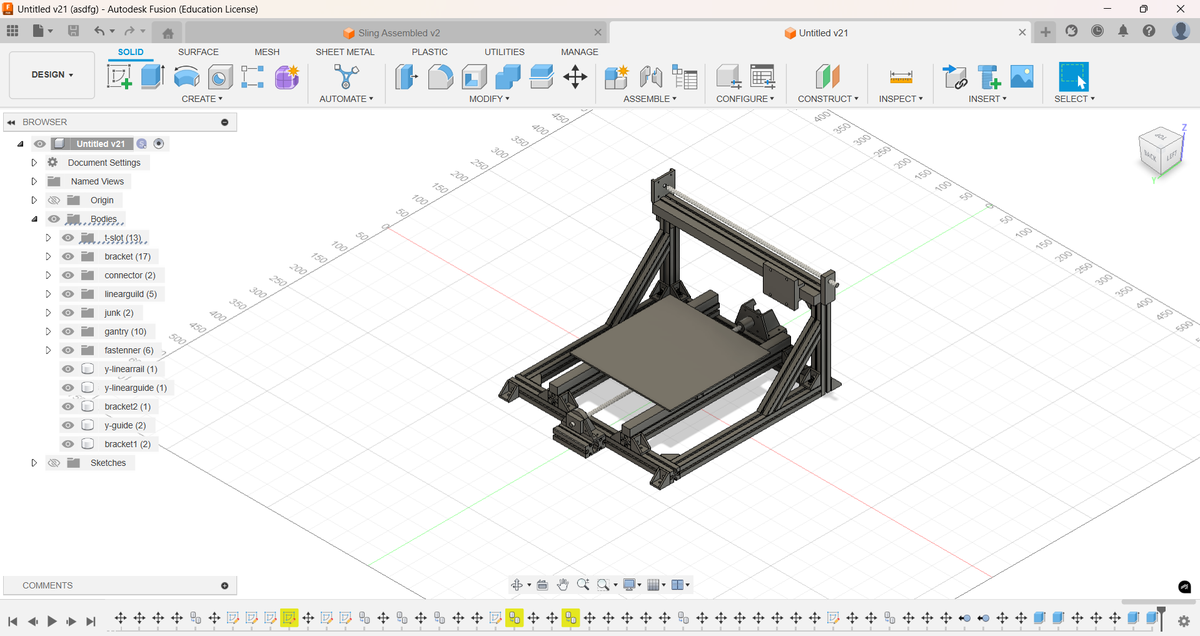Open the INSPECT dropdown menu
This screenshot has width=1200, height=636.
tap(902, 99)
